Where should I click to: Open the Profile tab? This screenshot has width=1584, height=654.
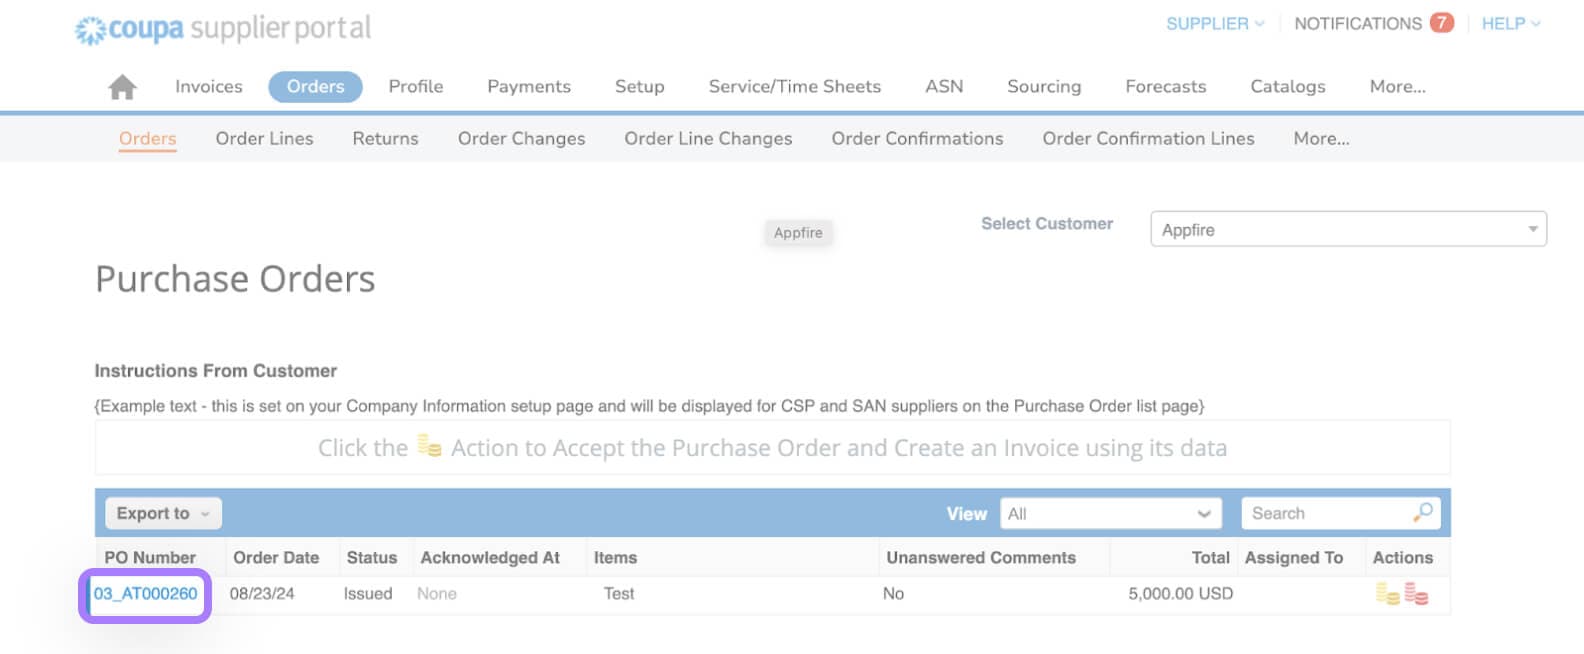416,87
